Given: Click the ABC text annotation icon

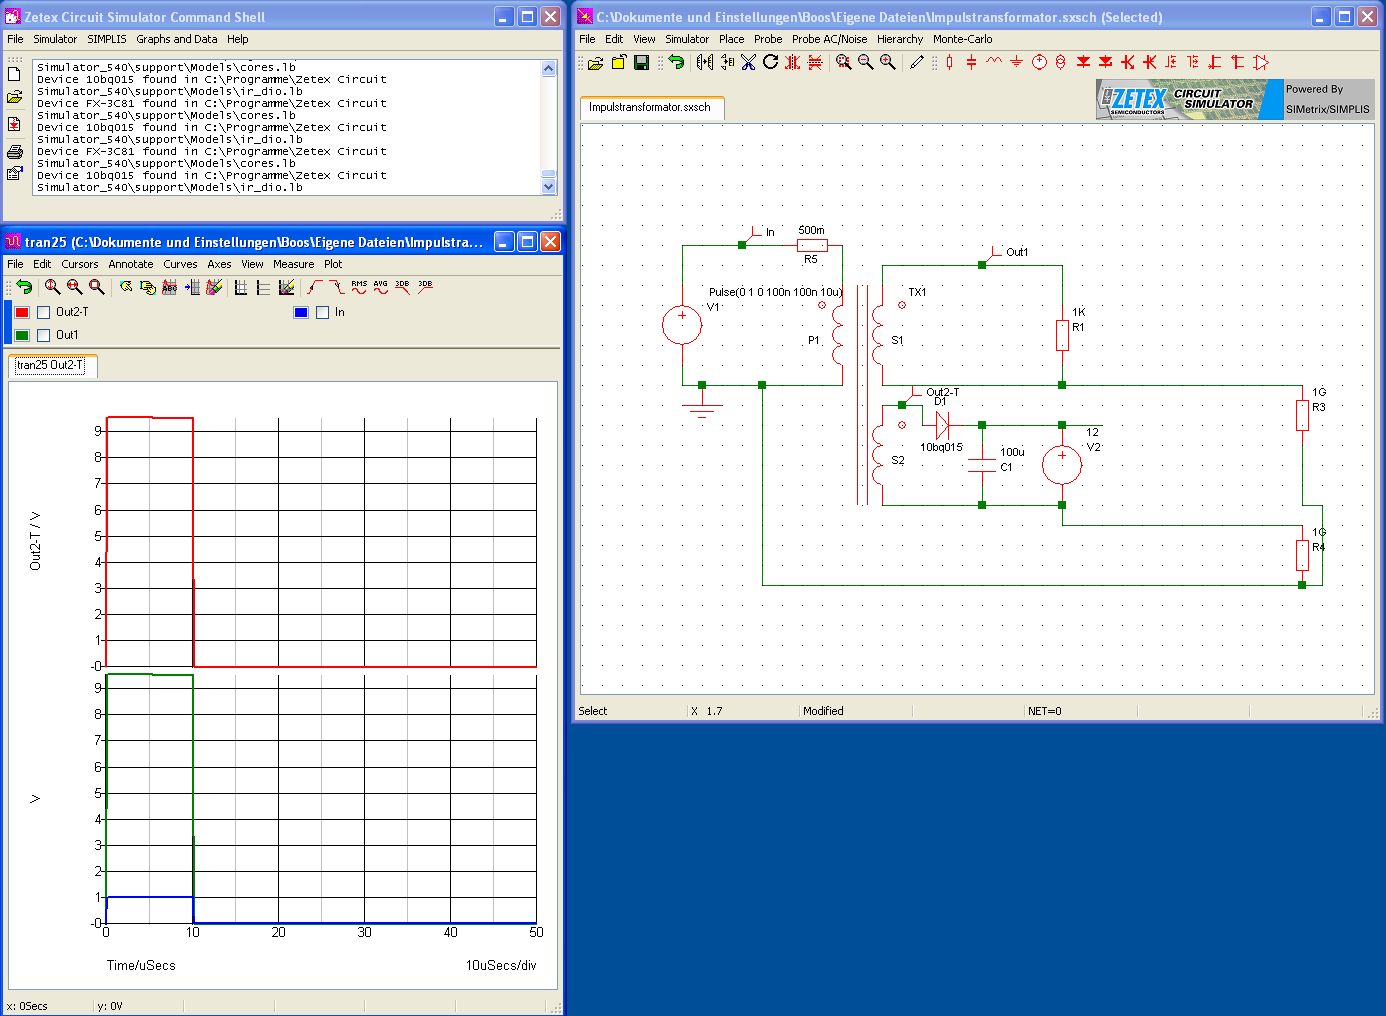Looking at the screenshot, I should pos(169,287).
